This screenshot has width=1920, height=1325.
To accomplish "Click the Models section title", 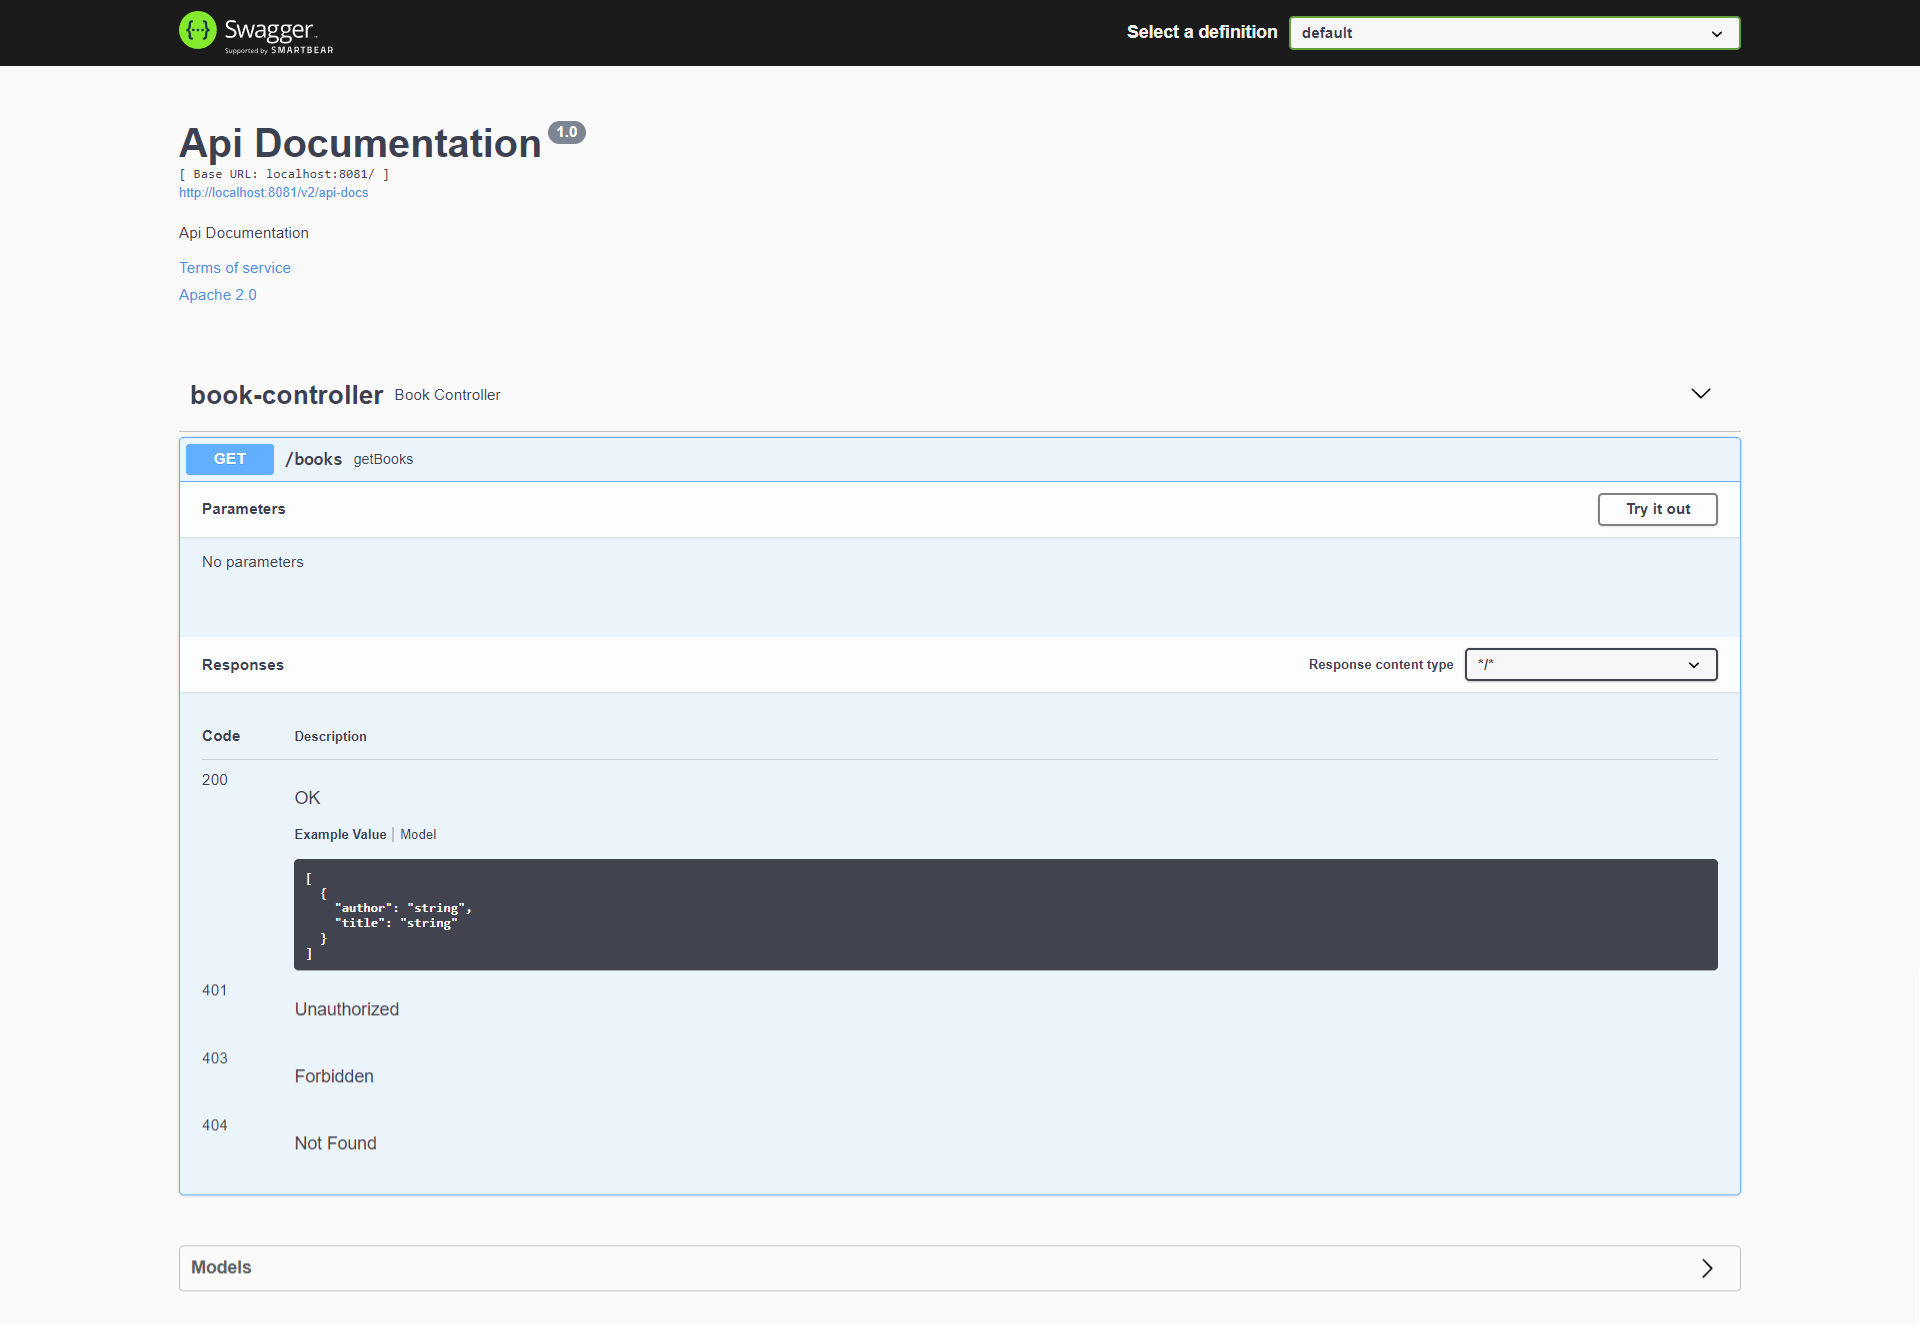I will point(221,1268).
